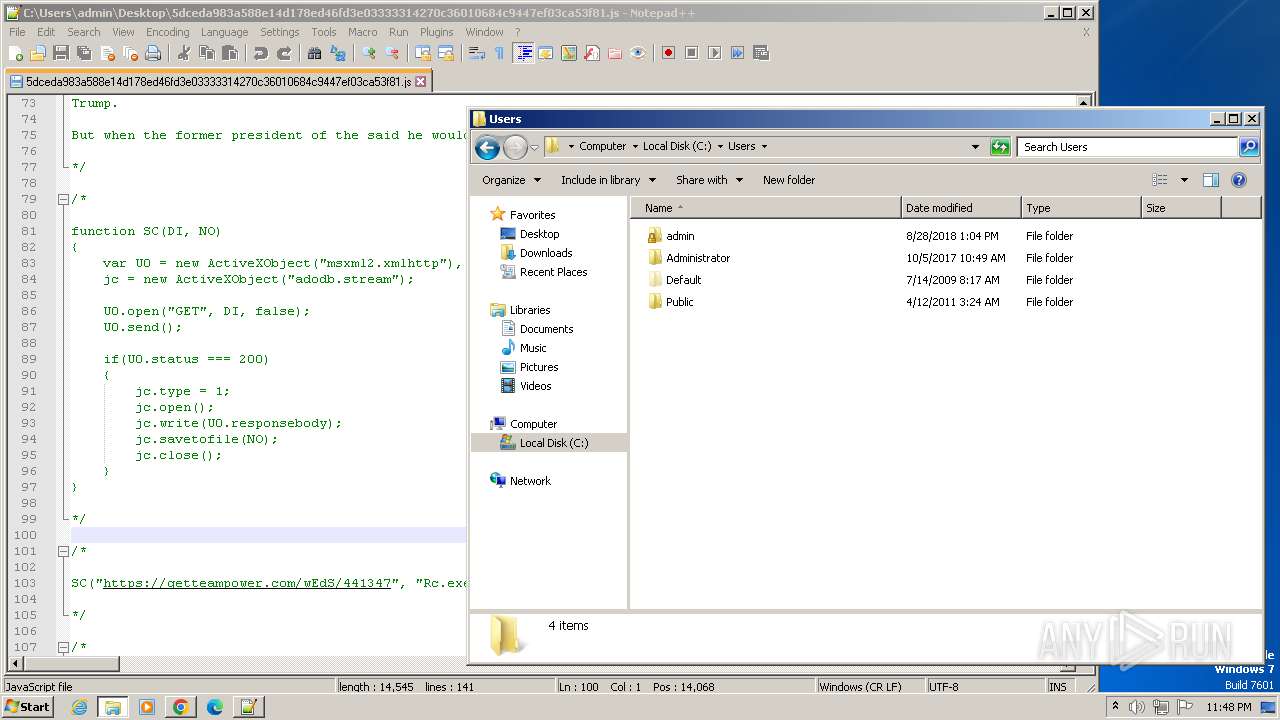This screenshot has height=720, width=1280.
Task: Select Local Disk (C:) in navigation pane
Action: [553, 443]
